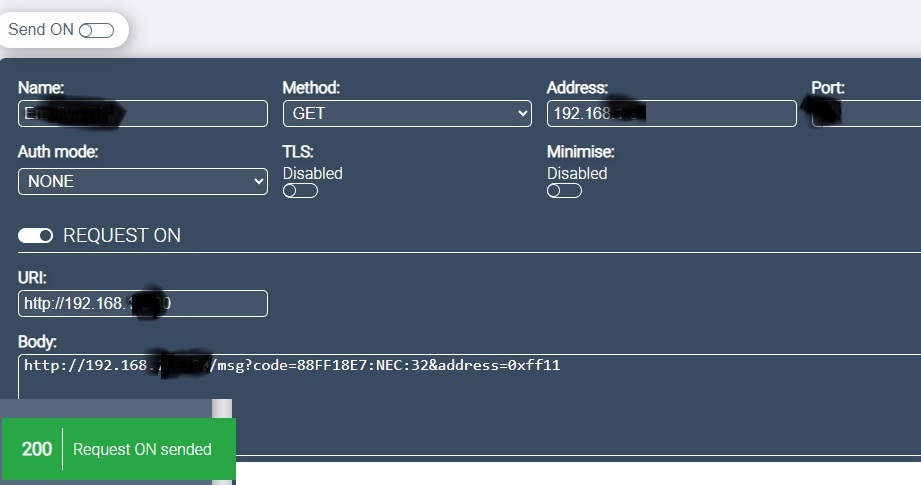Viewport: 921px width, 485px height.
Task: Open the Auth mode dropdown showing NONE
Action: pos(143,181)
